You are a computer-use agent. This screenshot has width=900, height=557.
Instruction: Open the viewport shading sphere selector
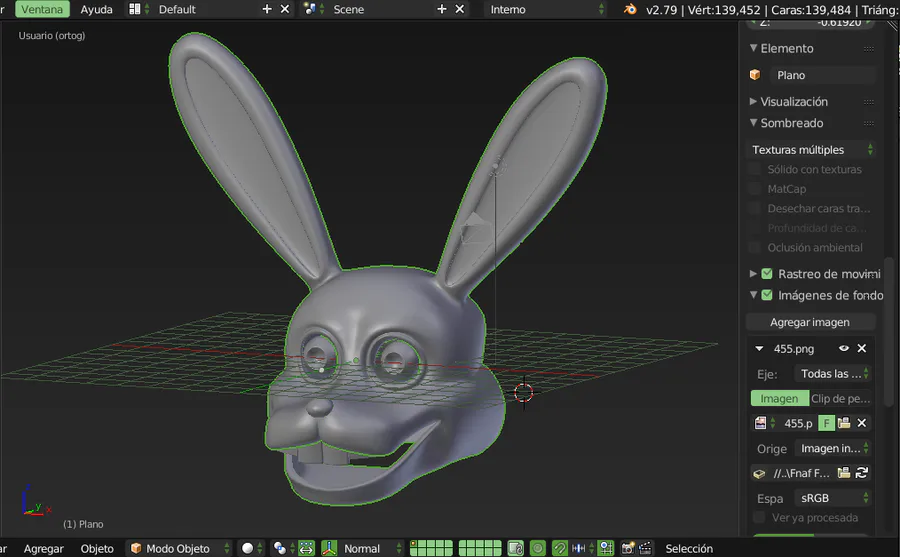pos(251,548)
